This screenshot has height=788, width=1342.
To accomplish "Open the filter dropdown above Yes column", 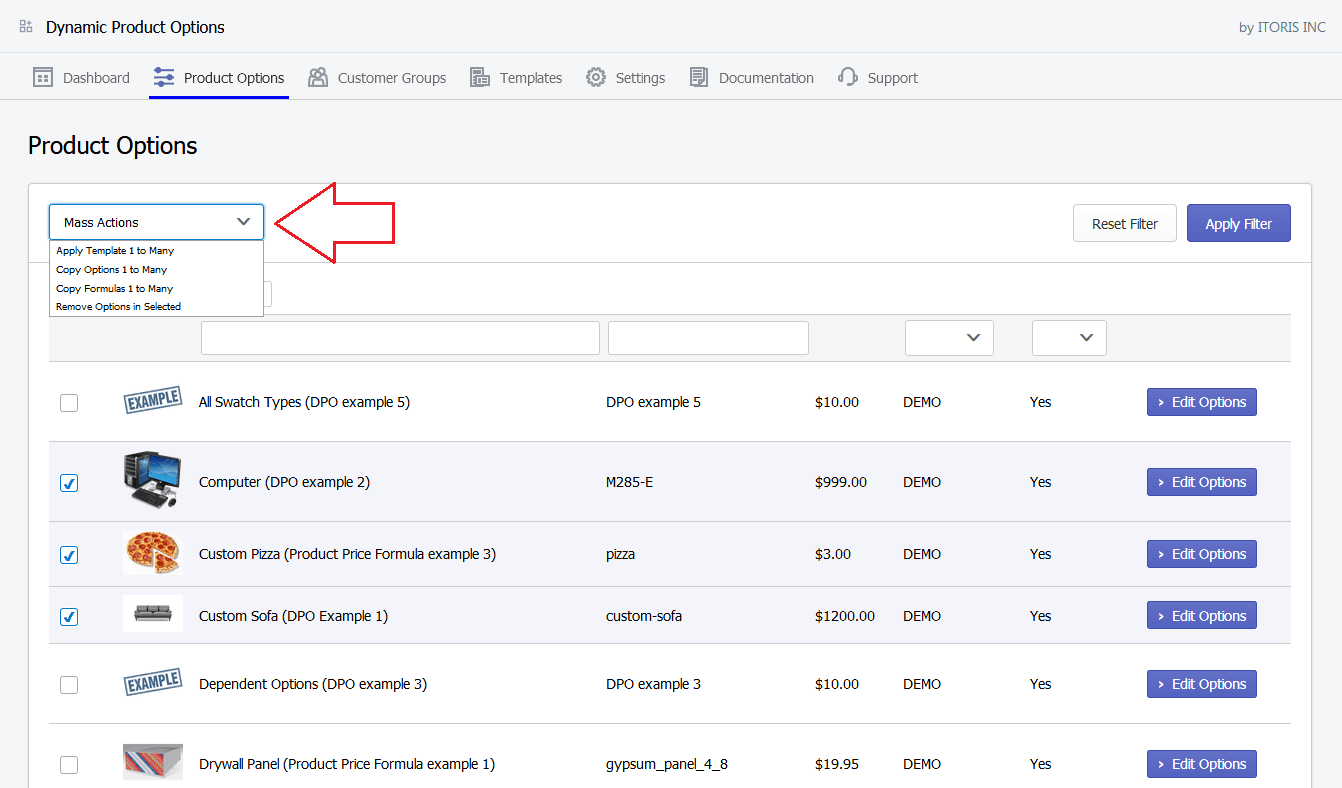I will 1069,338.
